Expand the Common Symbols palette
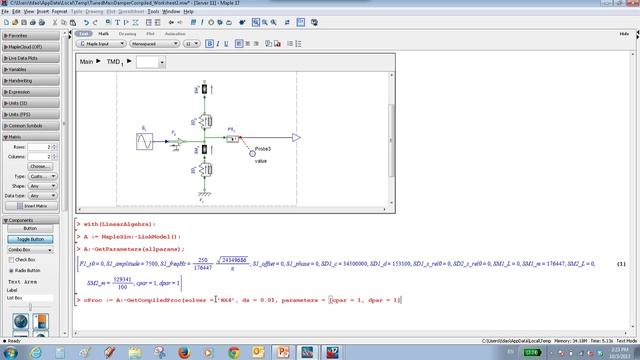The height and width of the screenshot is (360, 640). coord(31,126)
